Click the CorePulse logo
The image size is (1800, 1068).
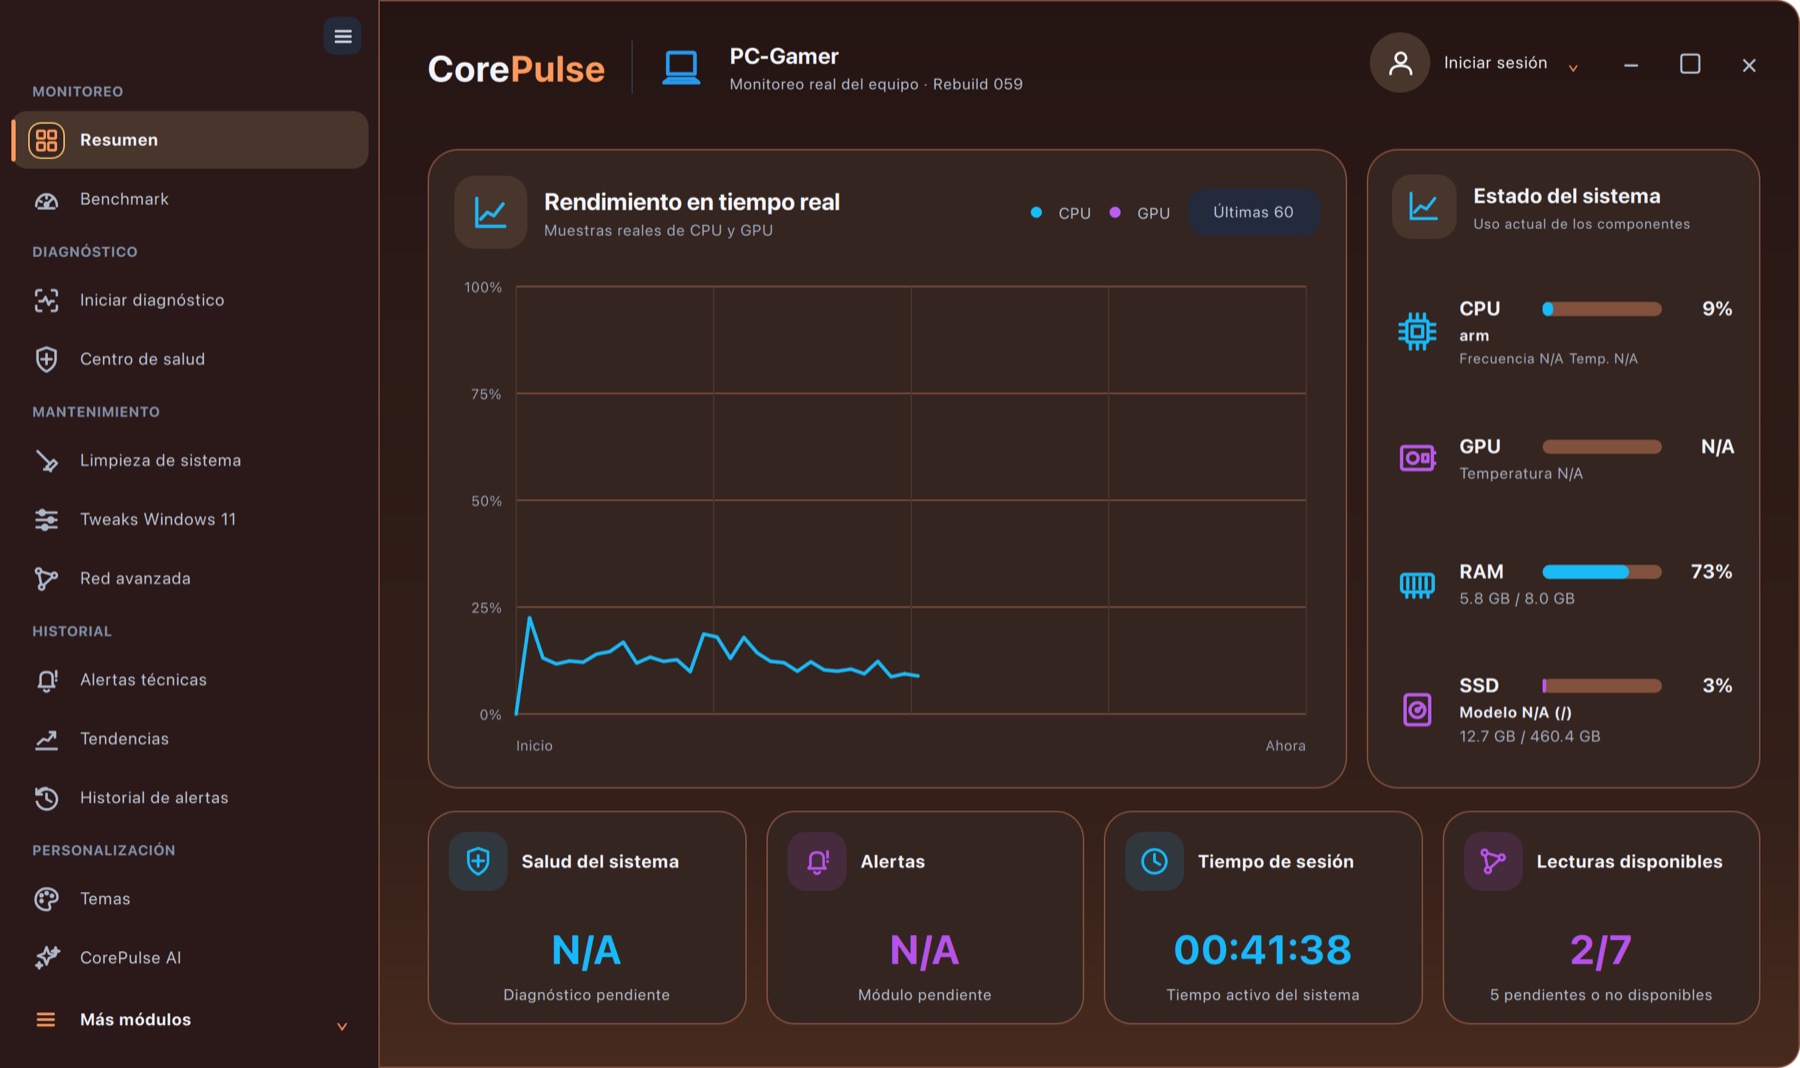pos(516,69)
